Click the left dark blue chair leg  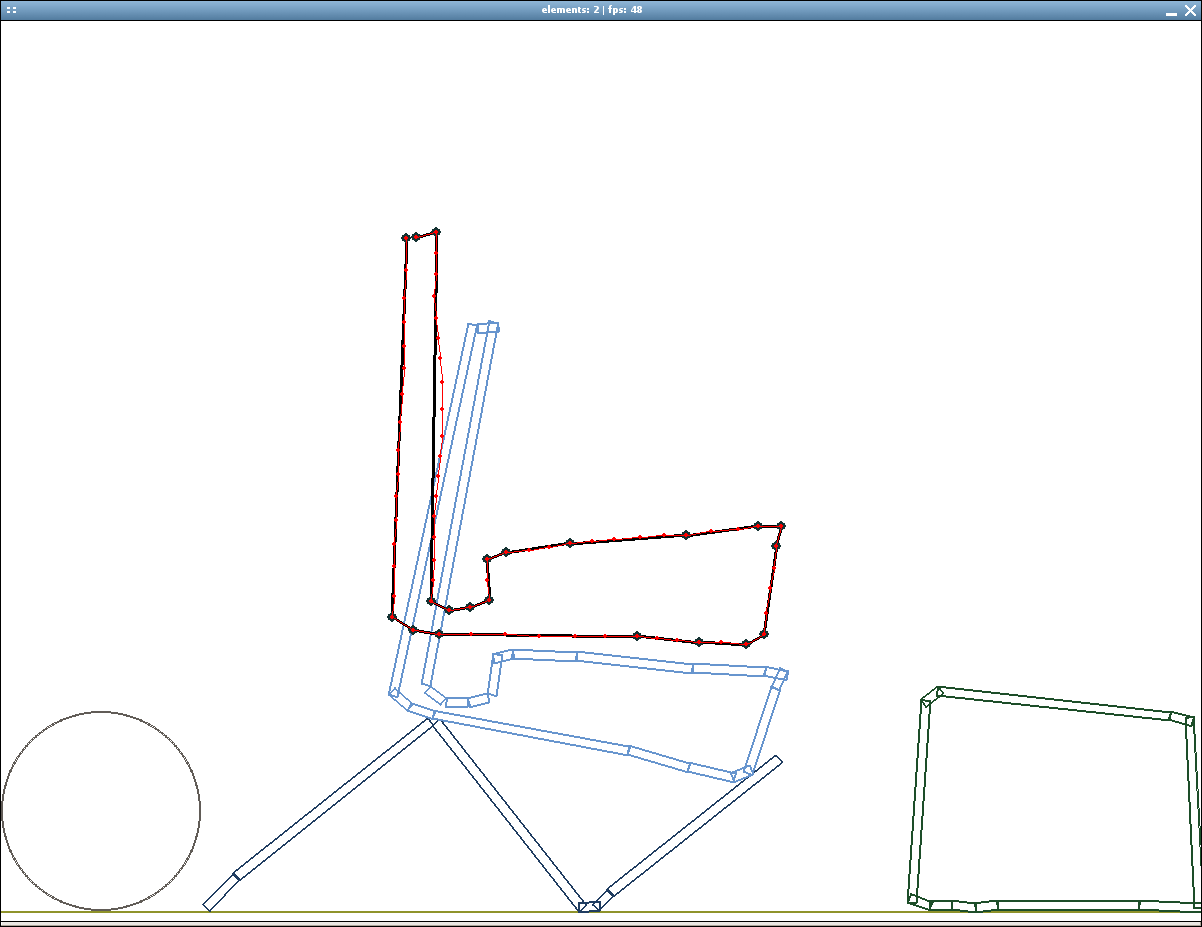[319, 814]
